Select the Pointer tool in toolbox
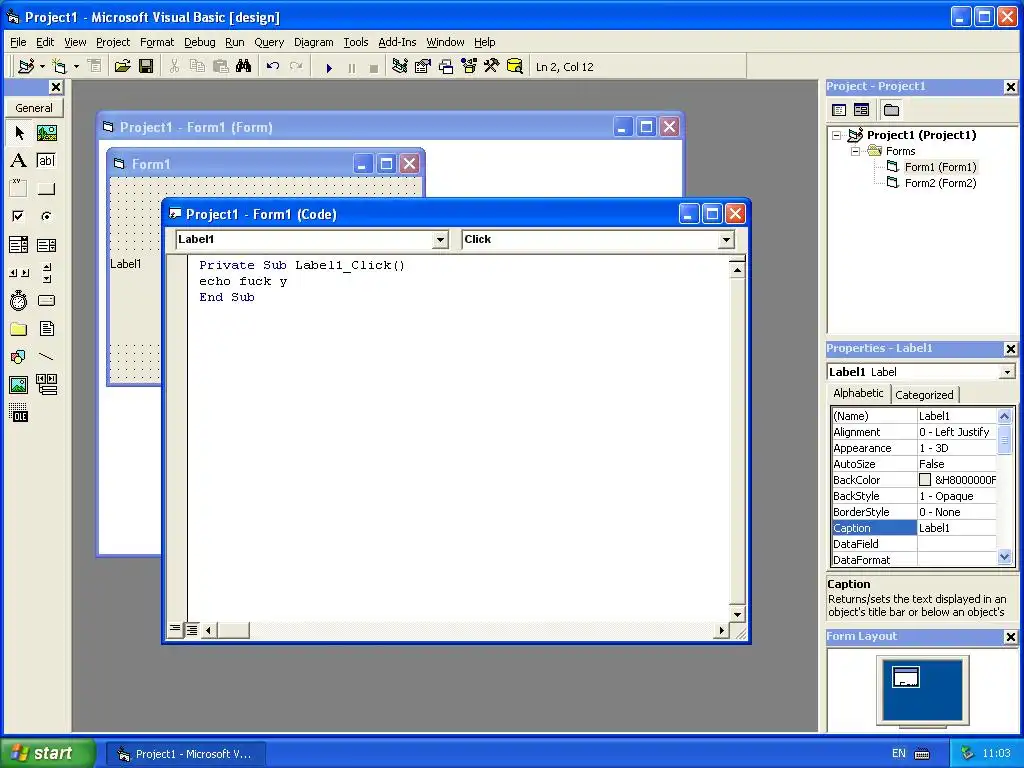The image size is (1024, 768). pyautogui.click(x=19, y=133)
